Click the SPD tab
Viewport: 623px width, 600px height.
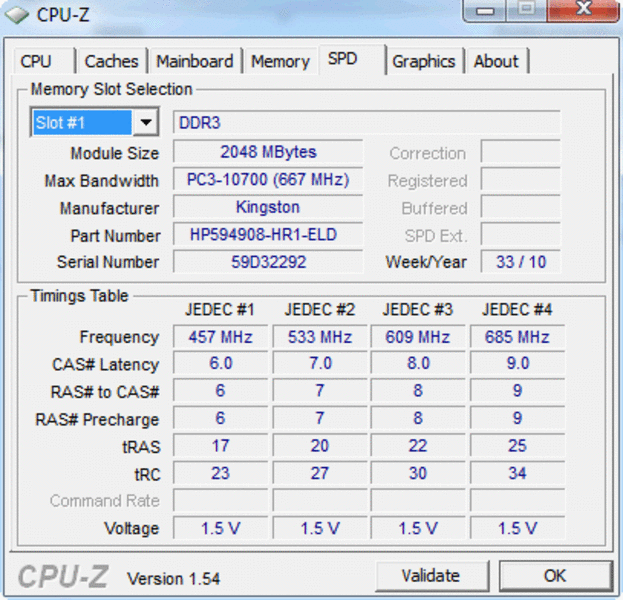point(343,59)
